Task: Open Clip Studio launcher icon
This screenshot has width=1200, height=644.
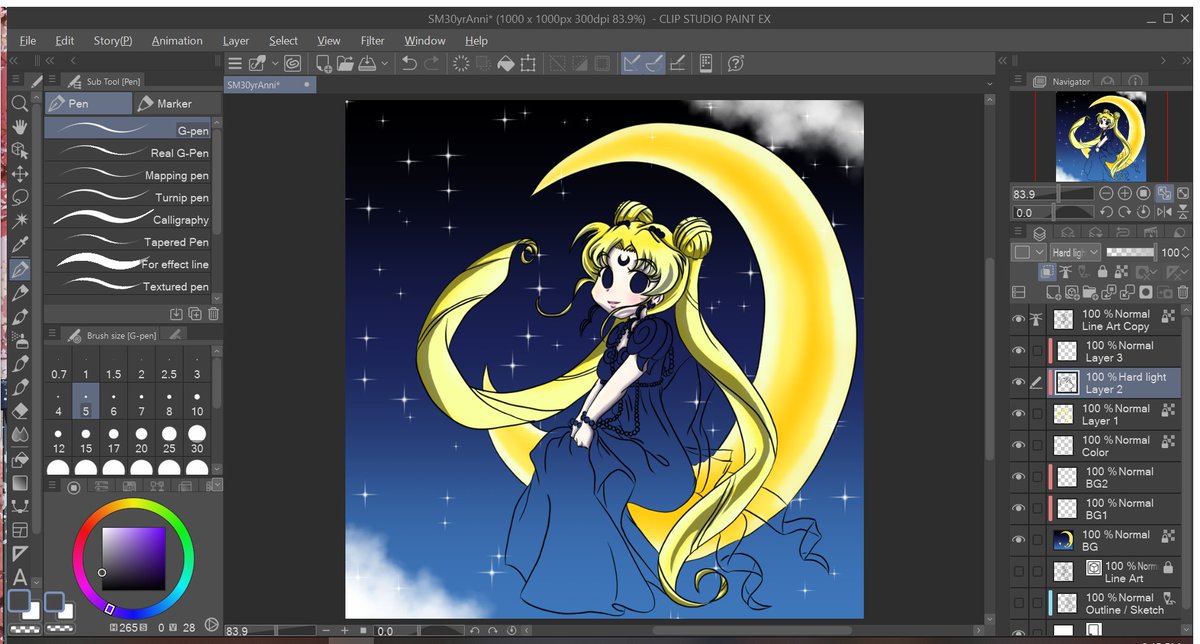Action: point(293,64)
